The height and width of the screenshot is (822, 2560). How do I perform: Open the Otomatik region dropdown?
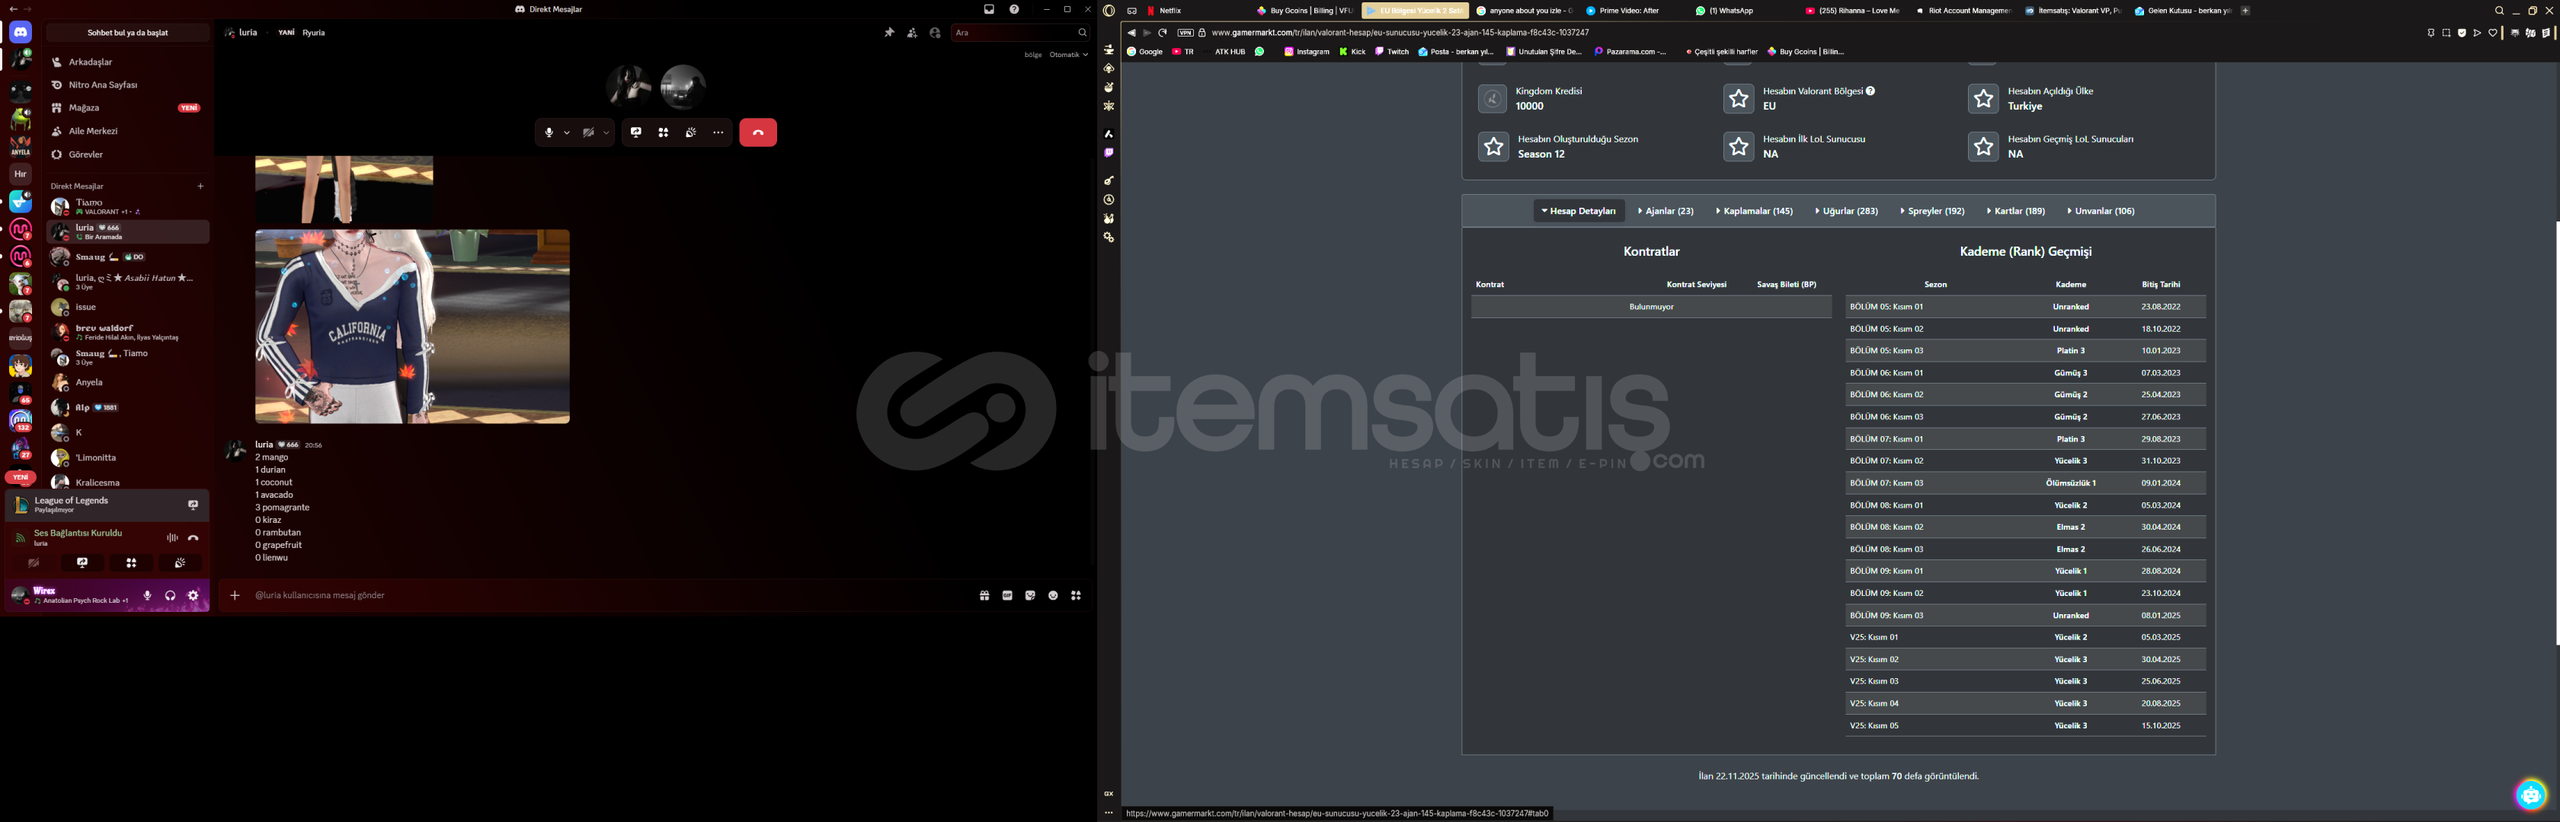(1068, 55)
